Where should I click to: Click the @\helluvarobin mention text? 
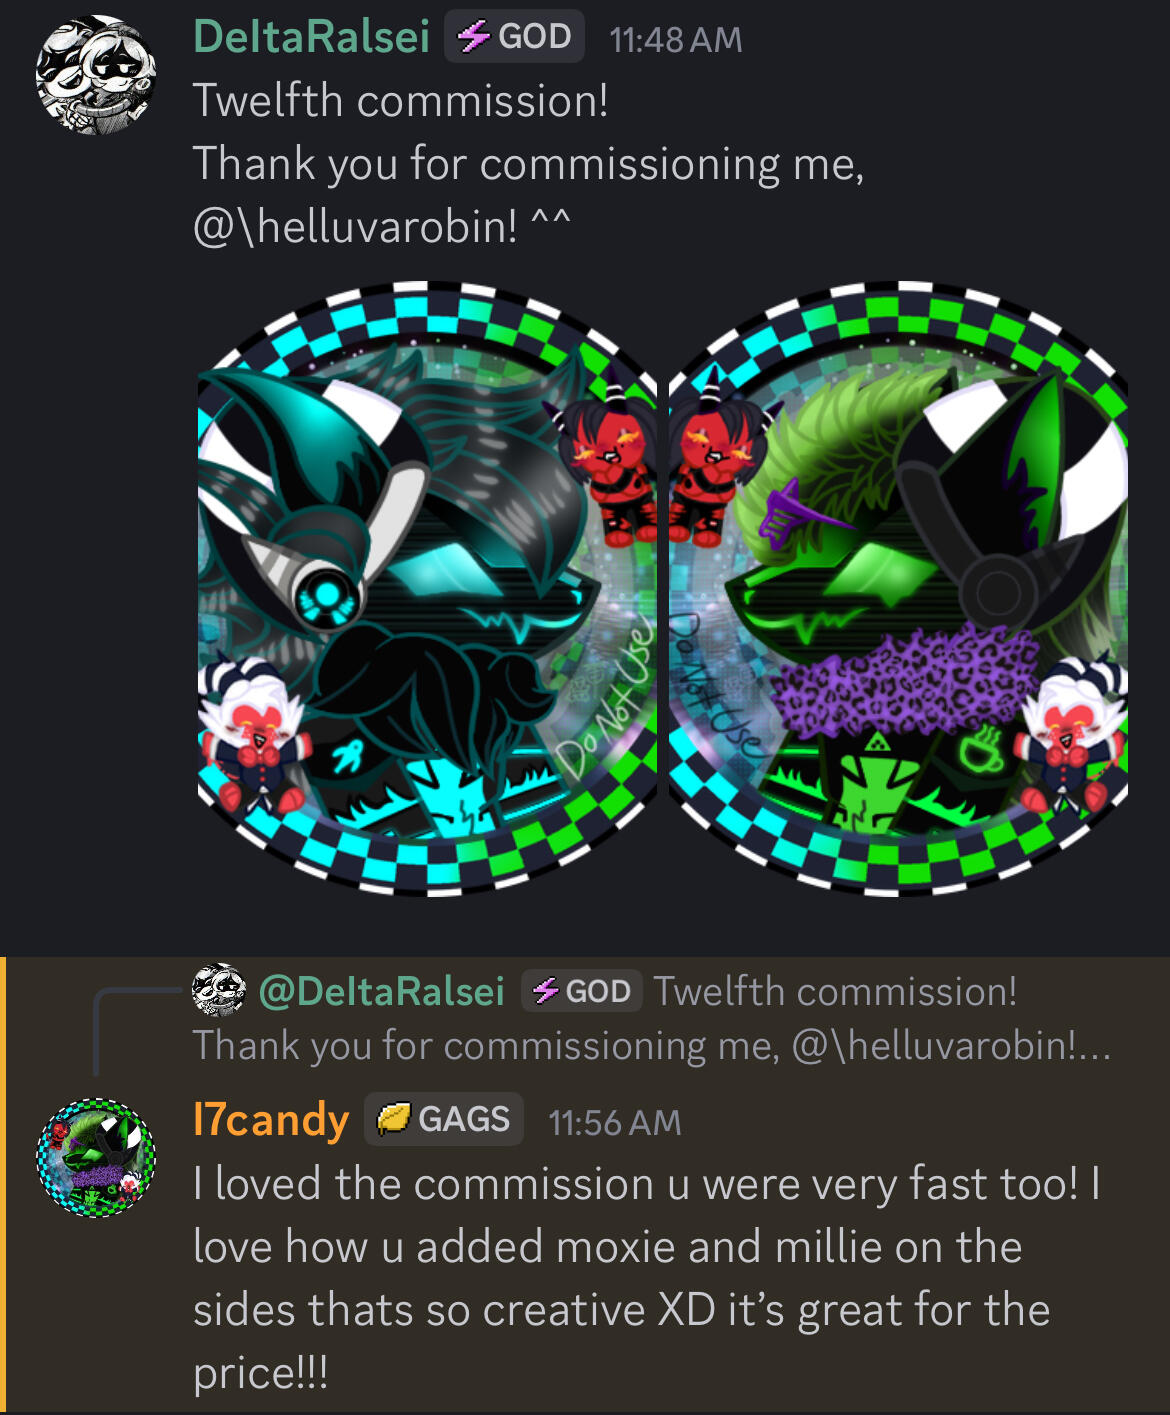pos(355,227)
